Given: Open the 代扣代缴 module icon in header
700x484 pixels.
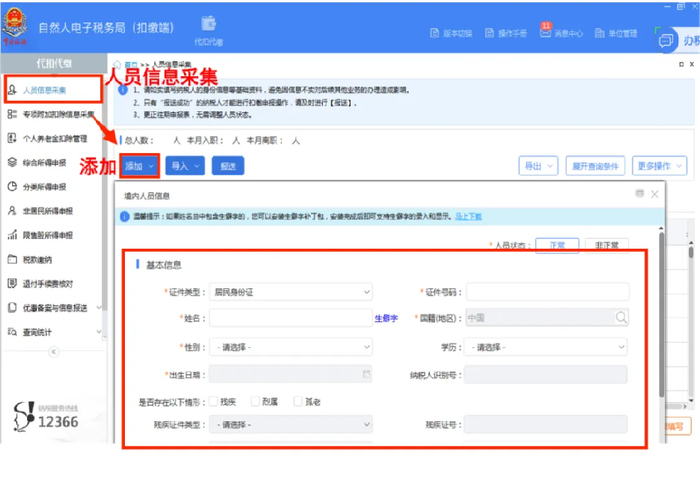Looking at the screenshot, I should point(208,24).
